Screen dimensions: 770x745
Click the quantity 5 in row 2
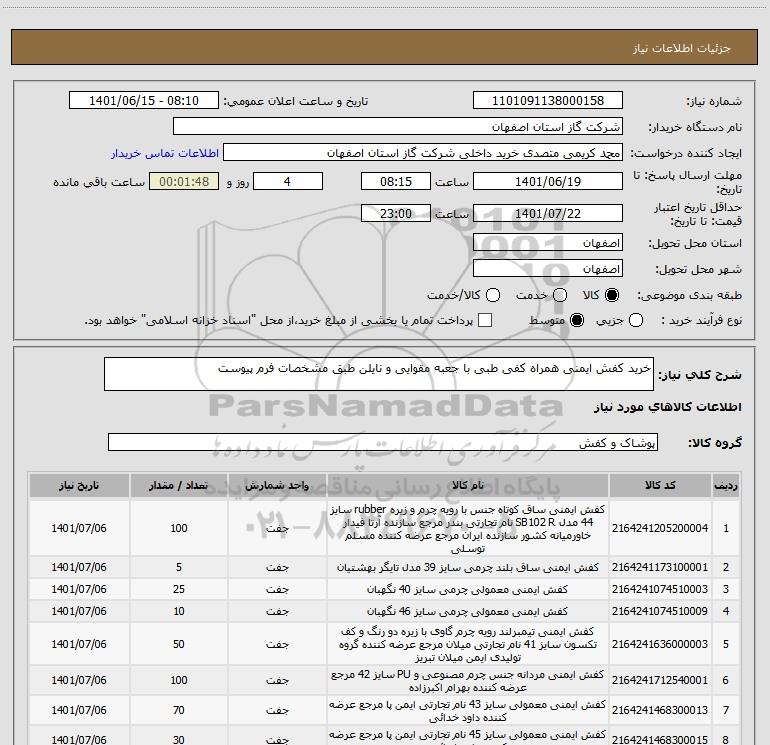click(179, 567)
